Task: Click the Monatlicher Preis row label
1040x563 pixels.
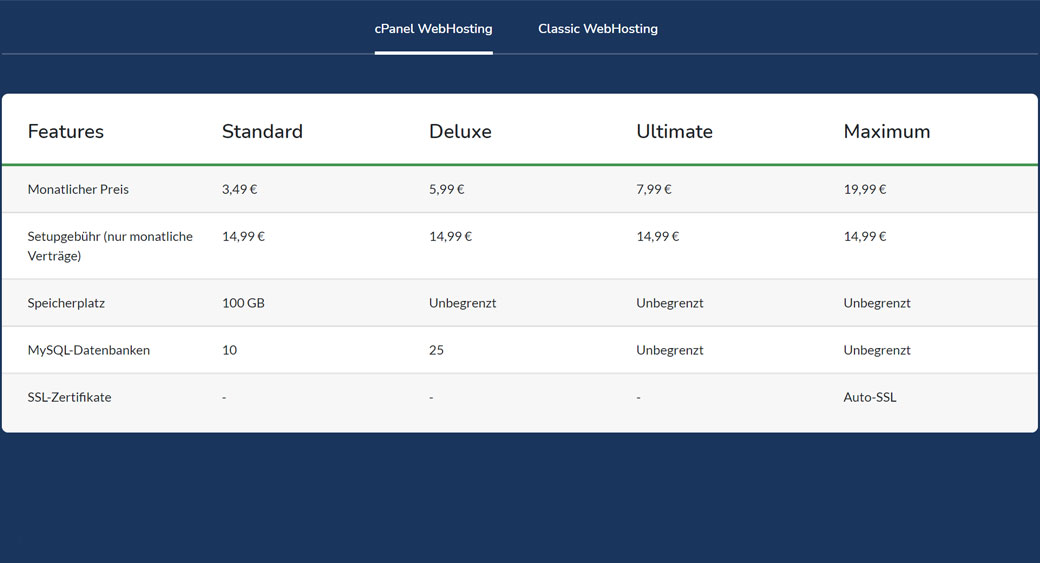Action: click(78, 189)
